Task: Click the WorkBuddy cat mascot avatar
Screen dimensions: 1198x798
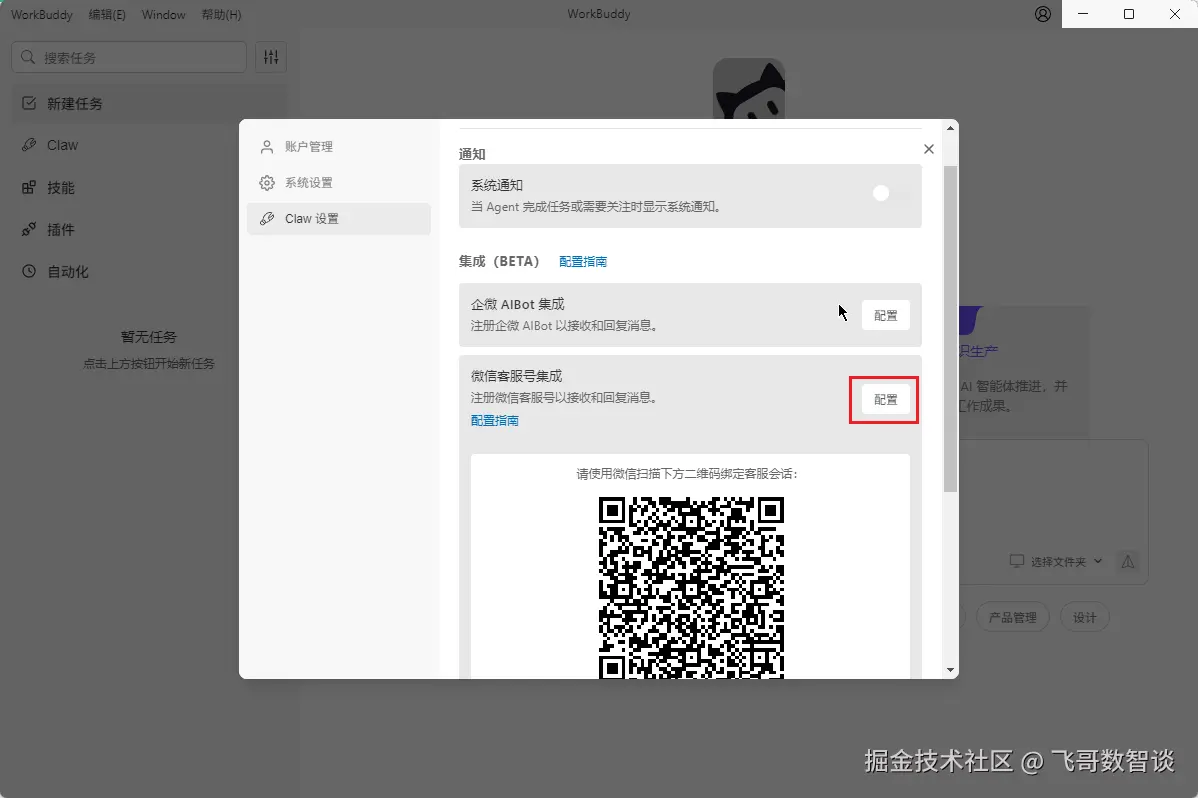Action: point(749,89)
